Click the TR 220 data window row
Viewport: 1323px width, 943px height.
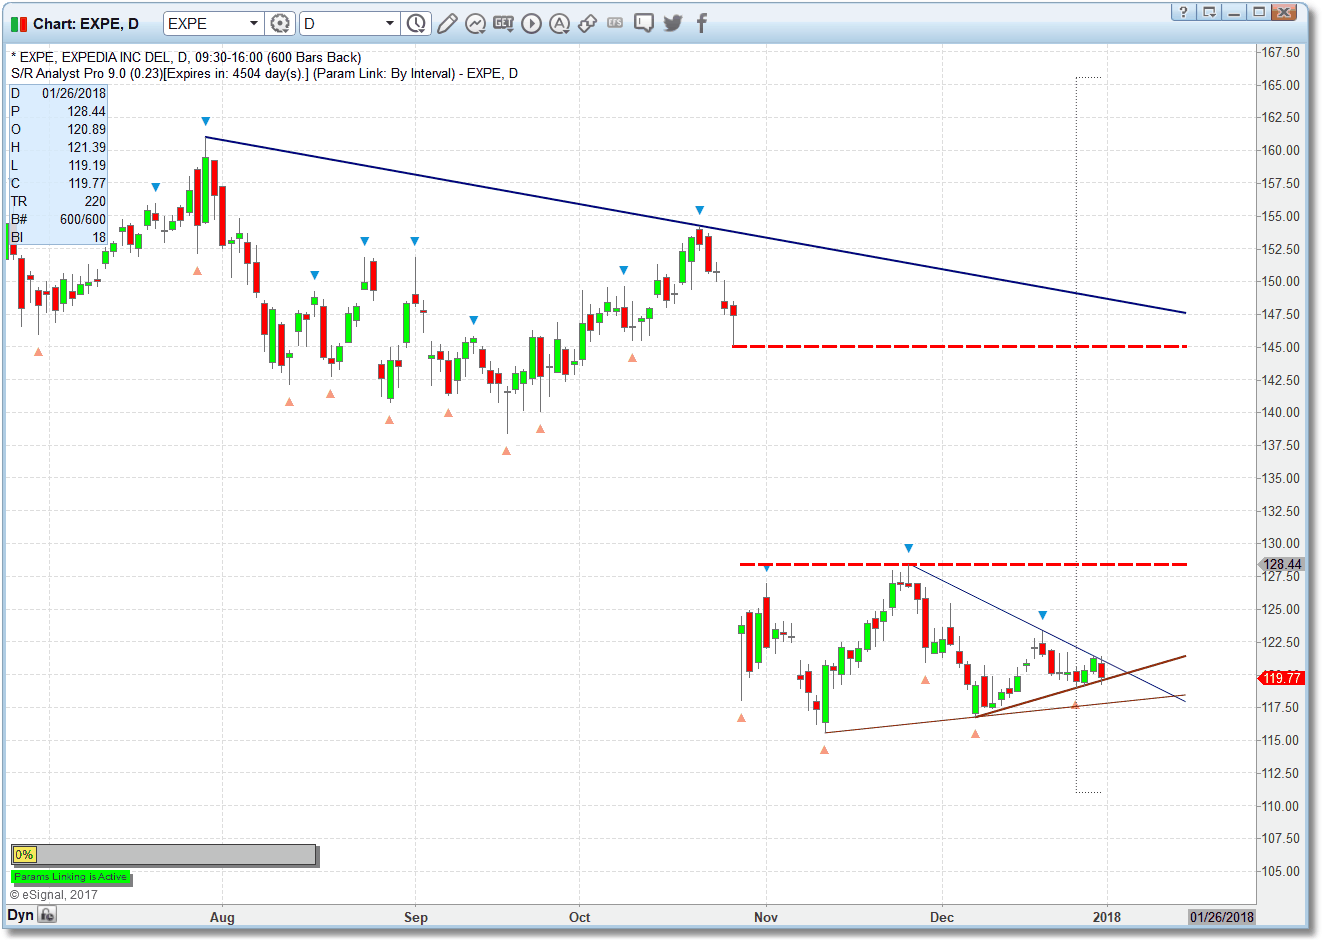(x=58, y=201)
